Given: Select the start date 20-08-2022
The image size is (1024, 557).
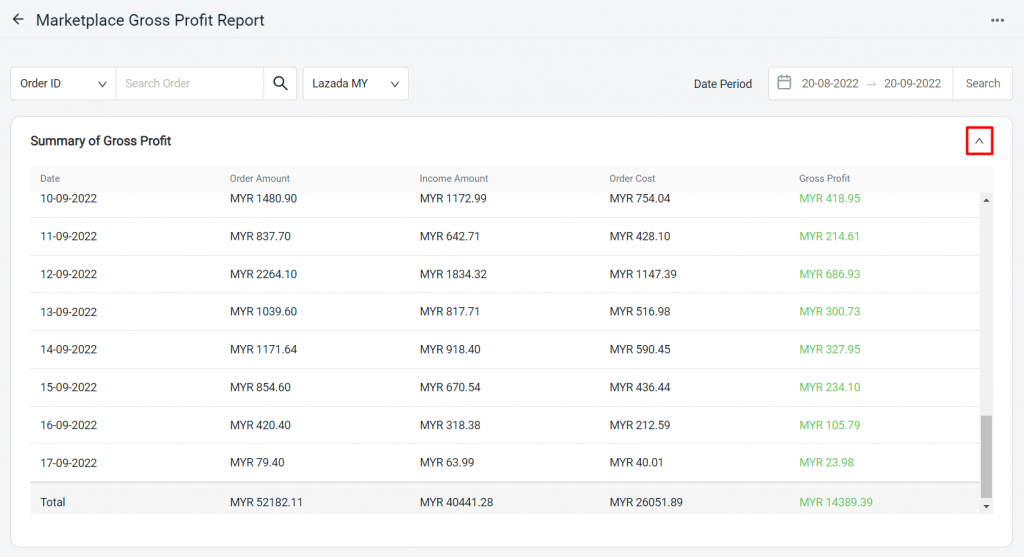Looking at the screenshot, I should click(x=830, y=84).
